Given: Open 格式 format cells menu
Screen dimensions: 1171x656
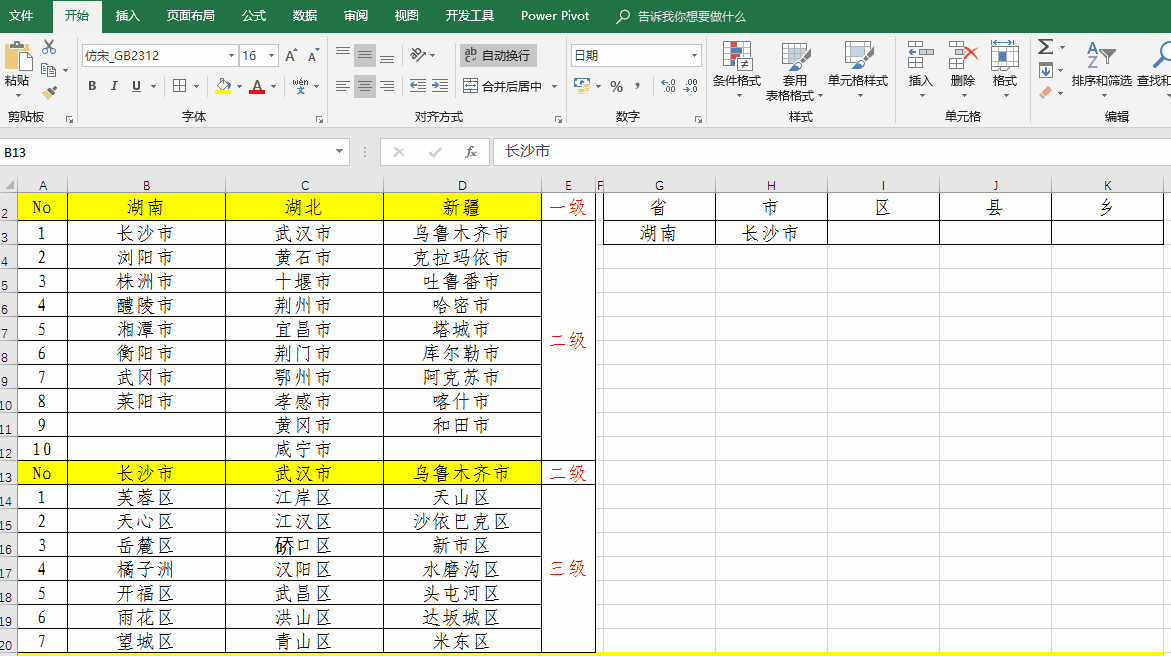Looking at the screenshot, I should [x=1004, y=70].
